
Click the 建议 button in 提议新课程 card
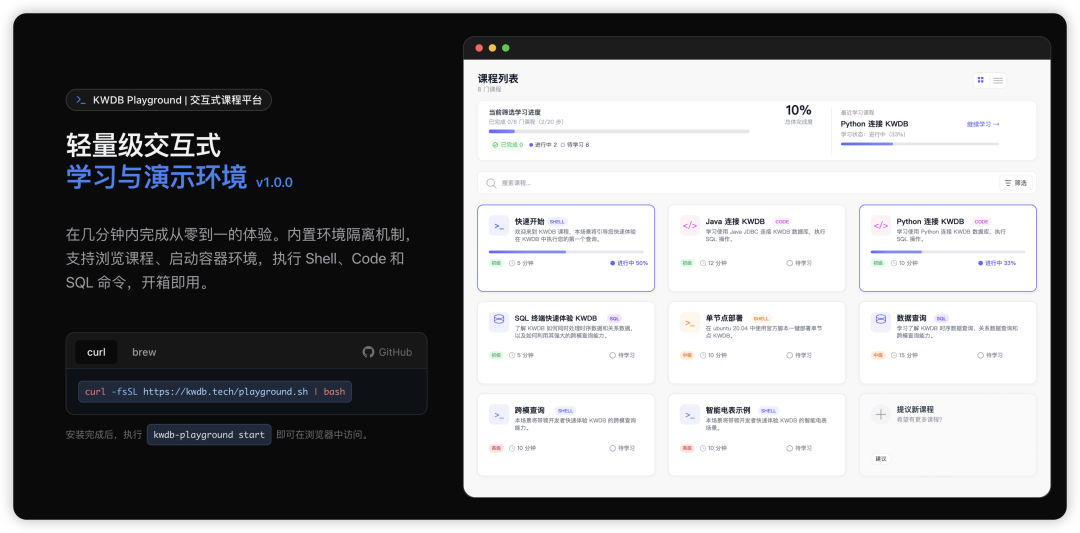pyautogui.click(x=880, y=459)
